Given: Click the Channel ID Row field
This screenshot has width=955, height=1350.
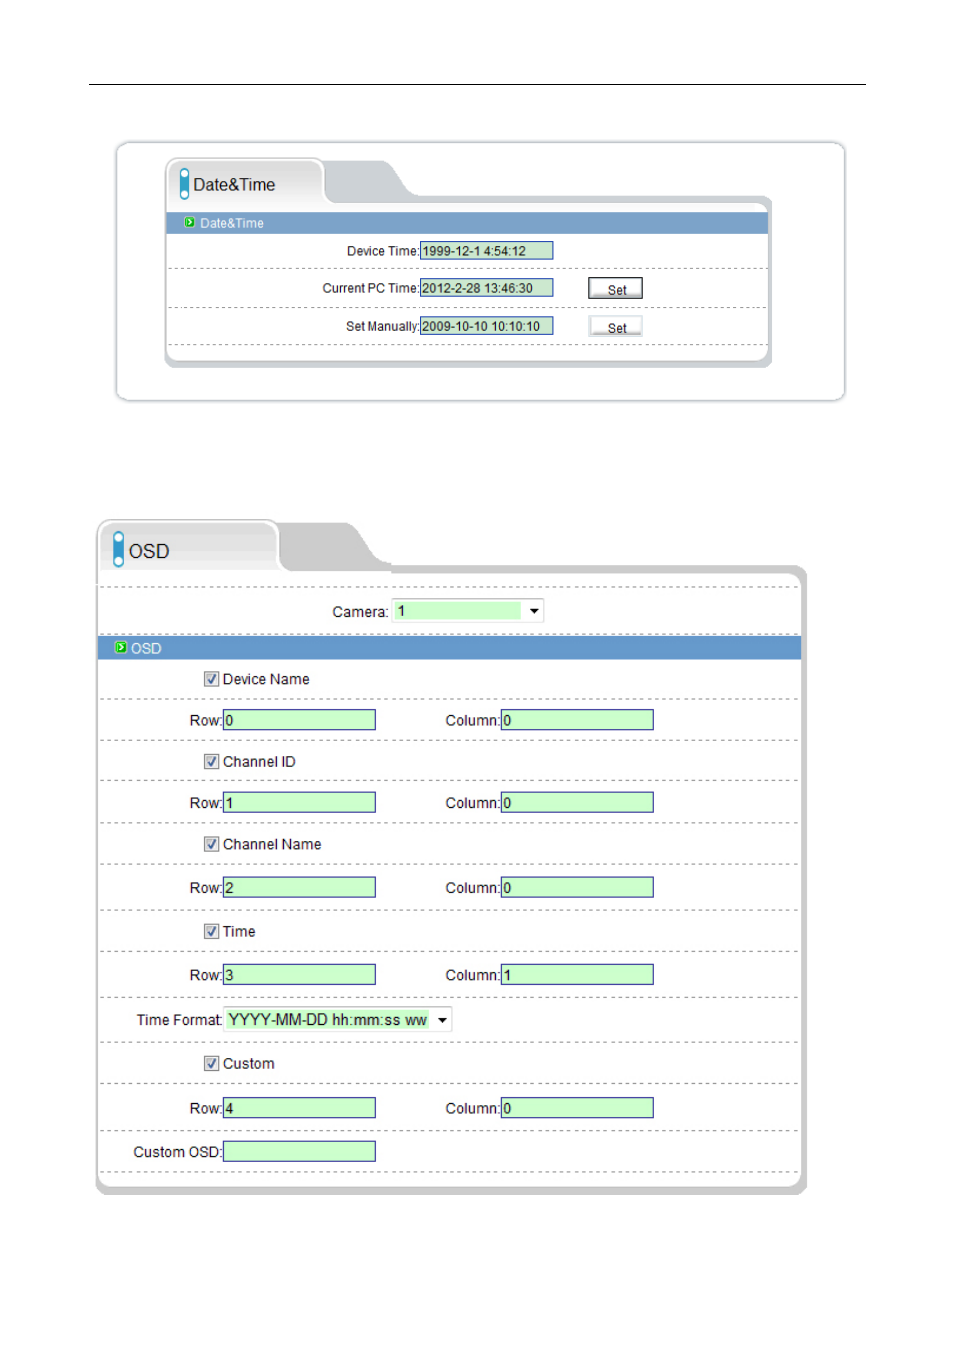Looking at the screenshot, I should [x=299, y=803].
